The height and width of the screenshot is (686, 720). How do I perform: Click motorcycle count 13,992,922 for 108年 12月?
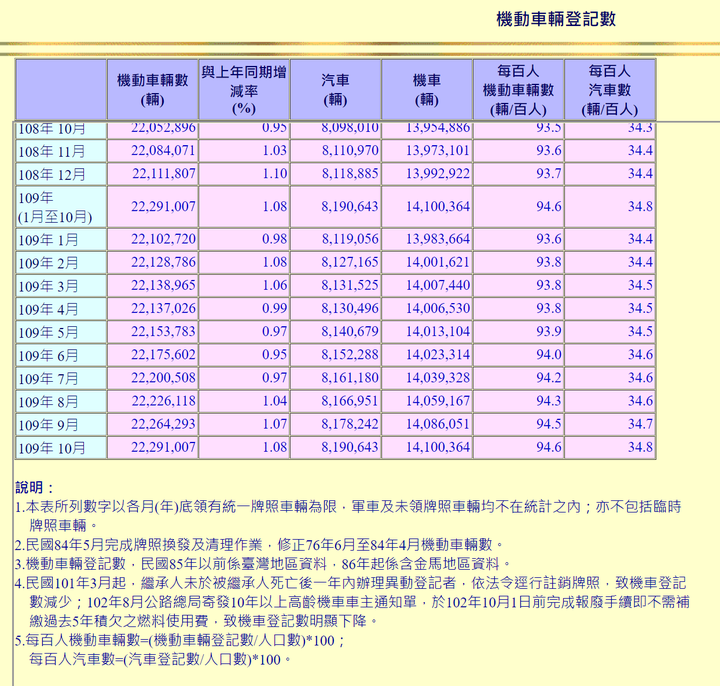click(x=438, y=174)
